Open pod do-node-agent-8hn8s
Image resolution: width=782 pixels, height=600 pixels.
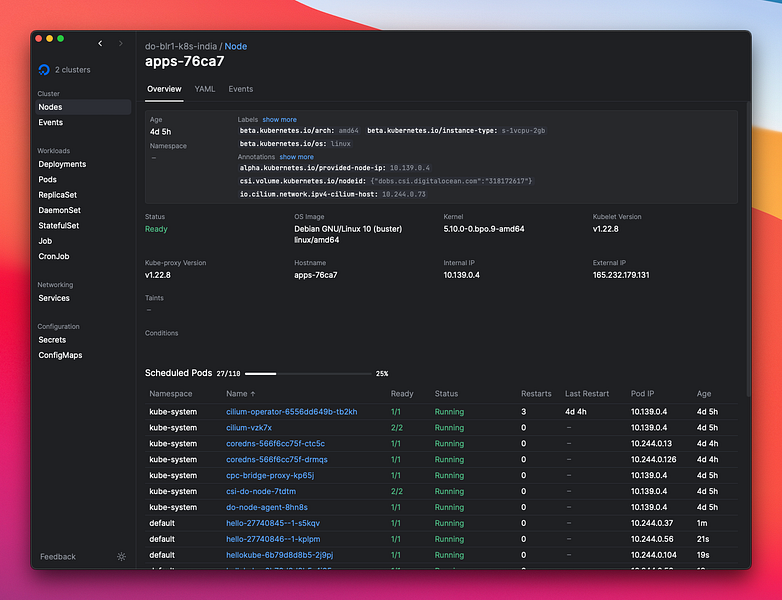[267, 508]
